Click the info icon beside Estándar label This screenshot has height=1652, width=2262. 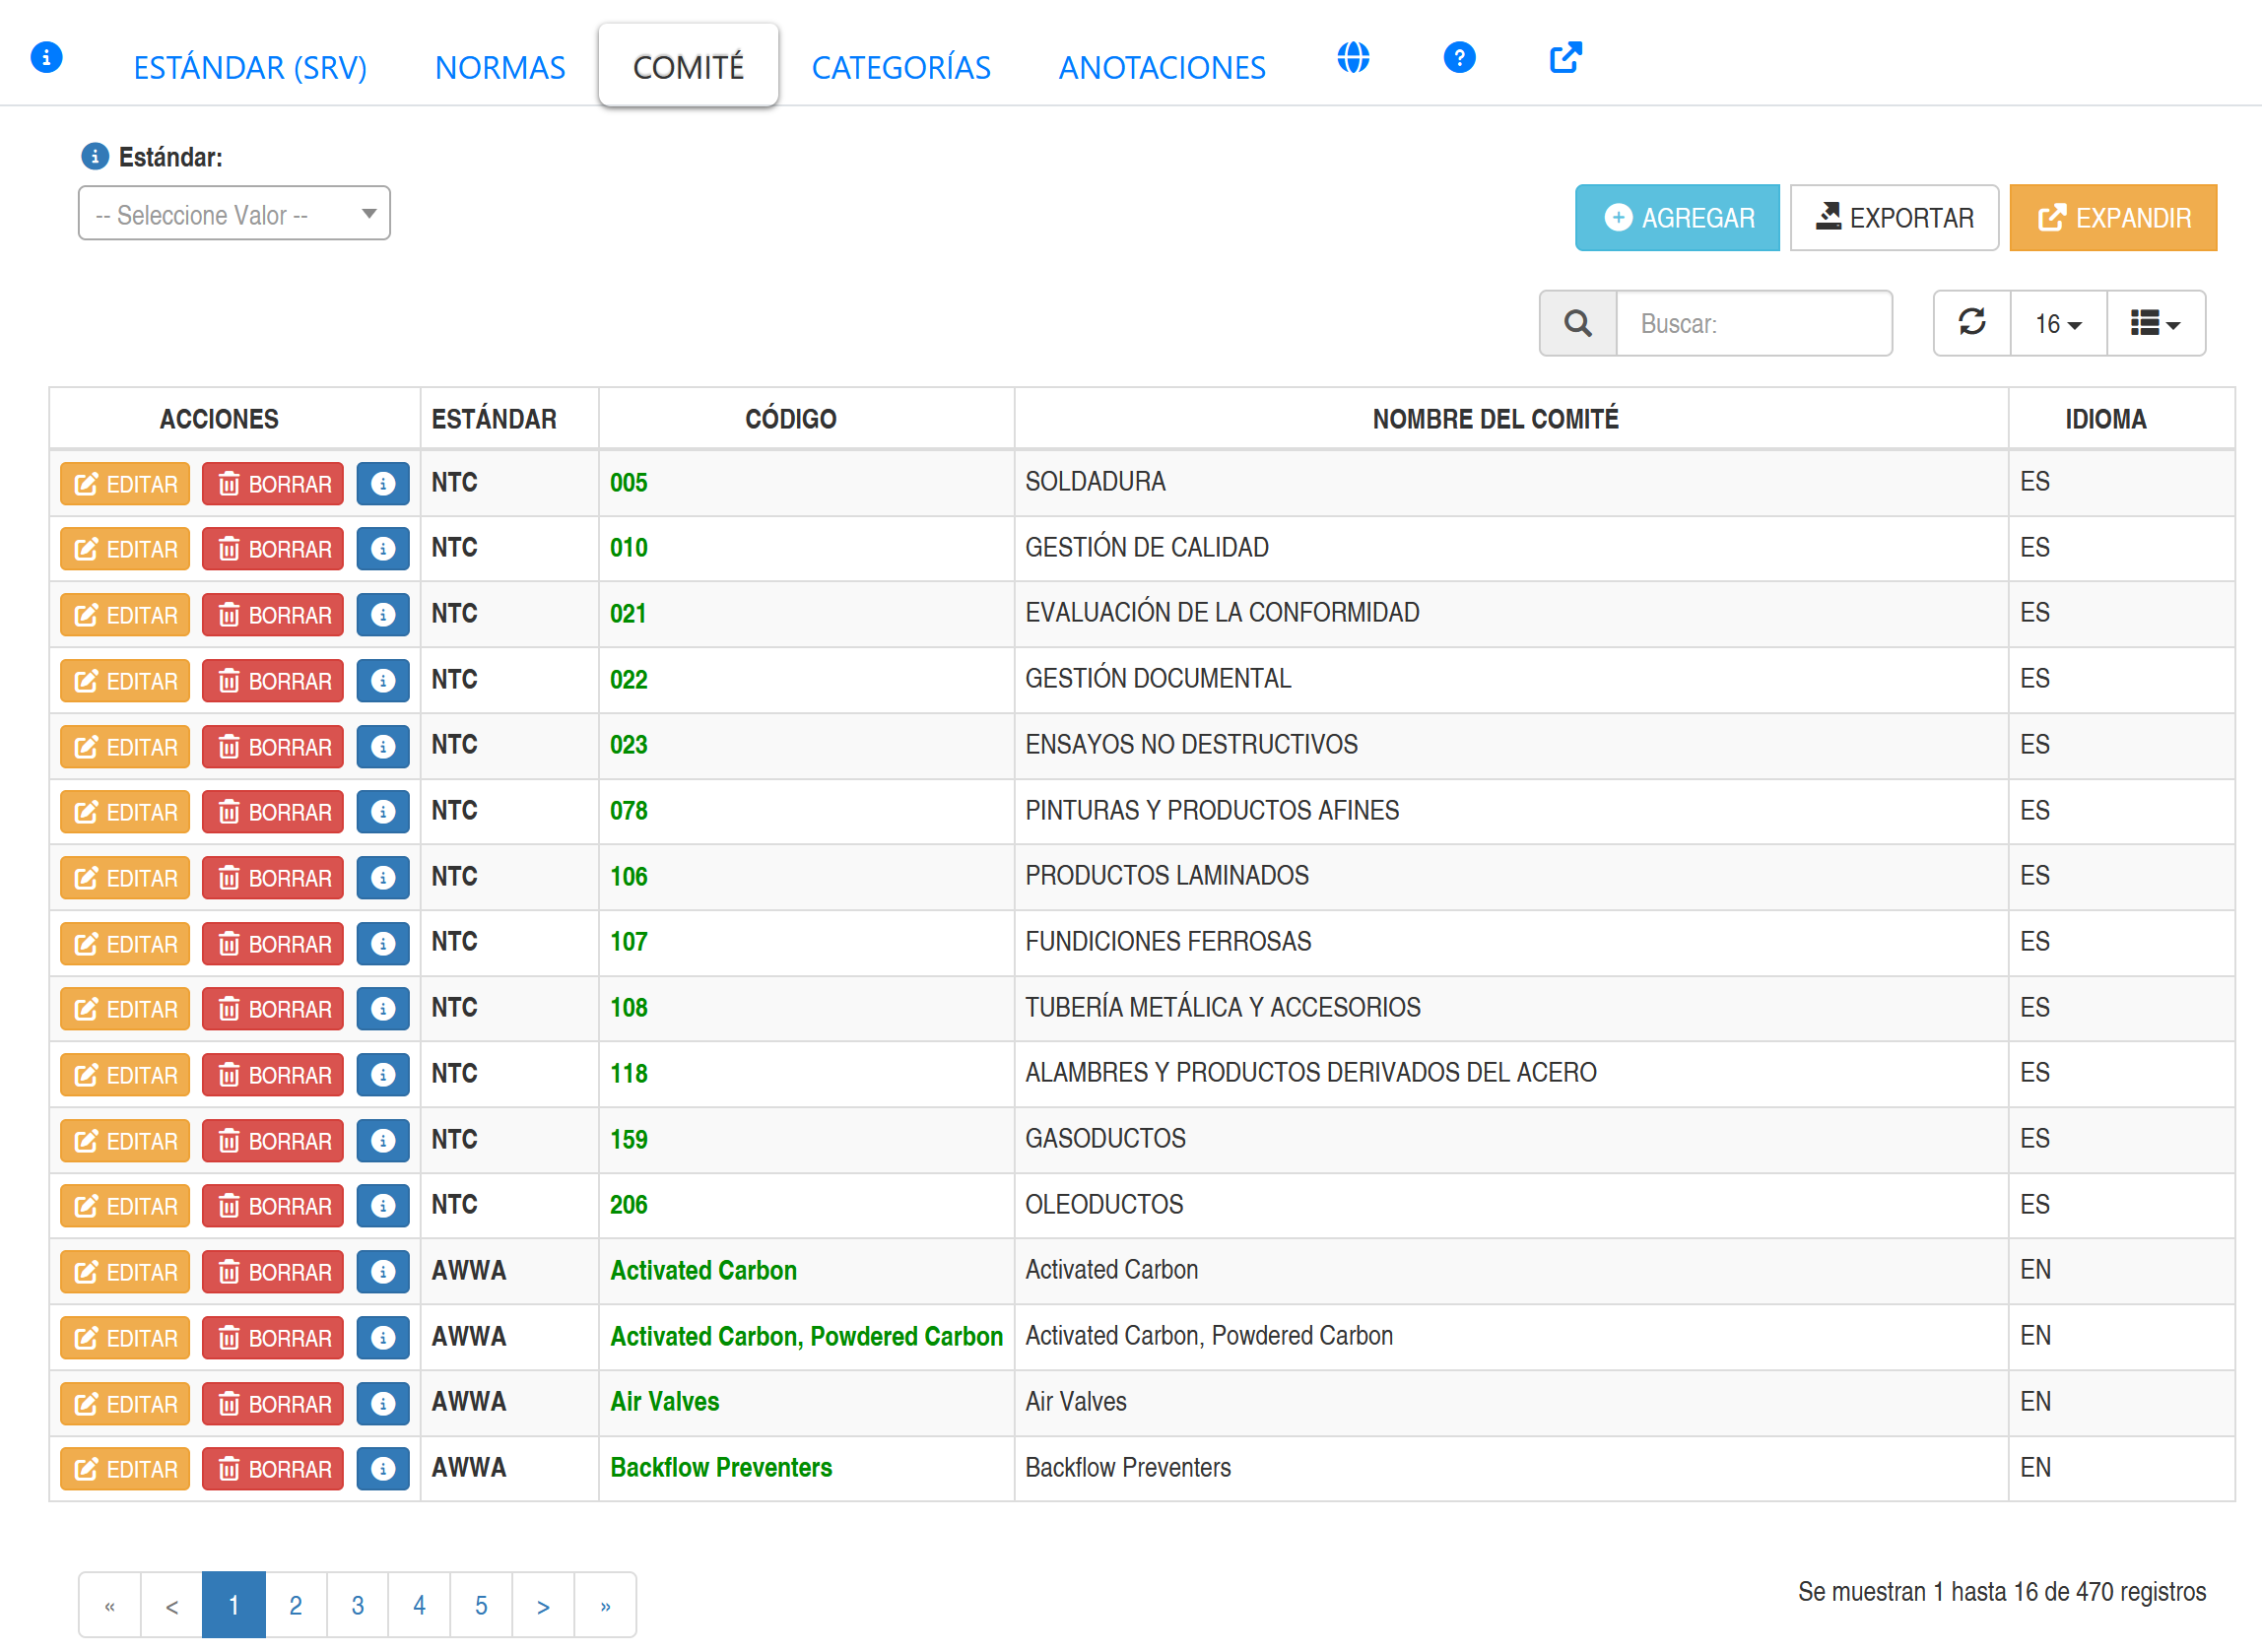click(x=95, y=157)
